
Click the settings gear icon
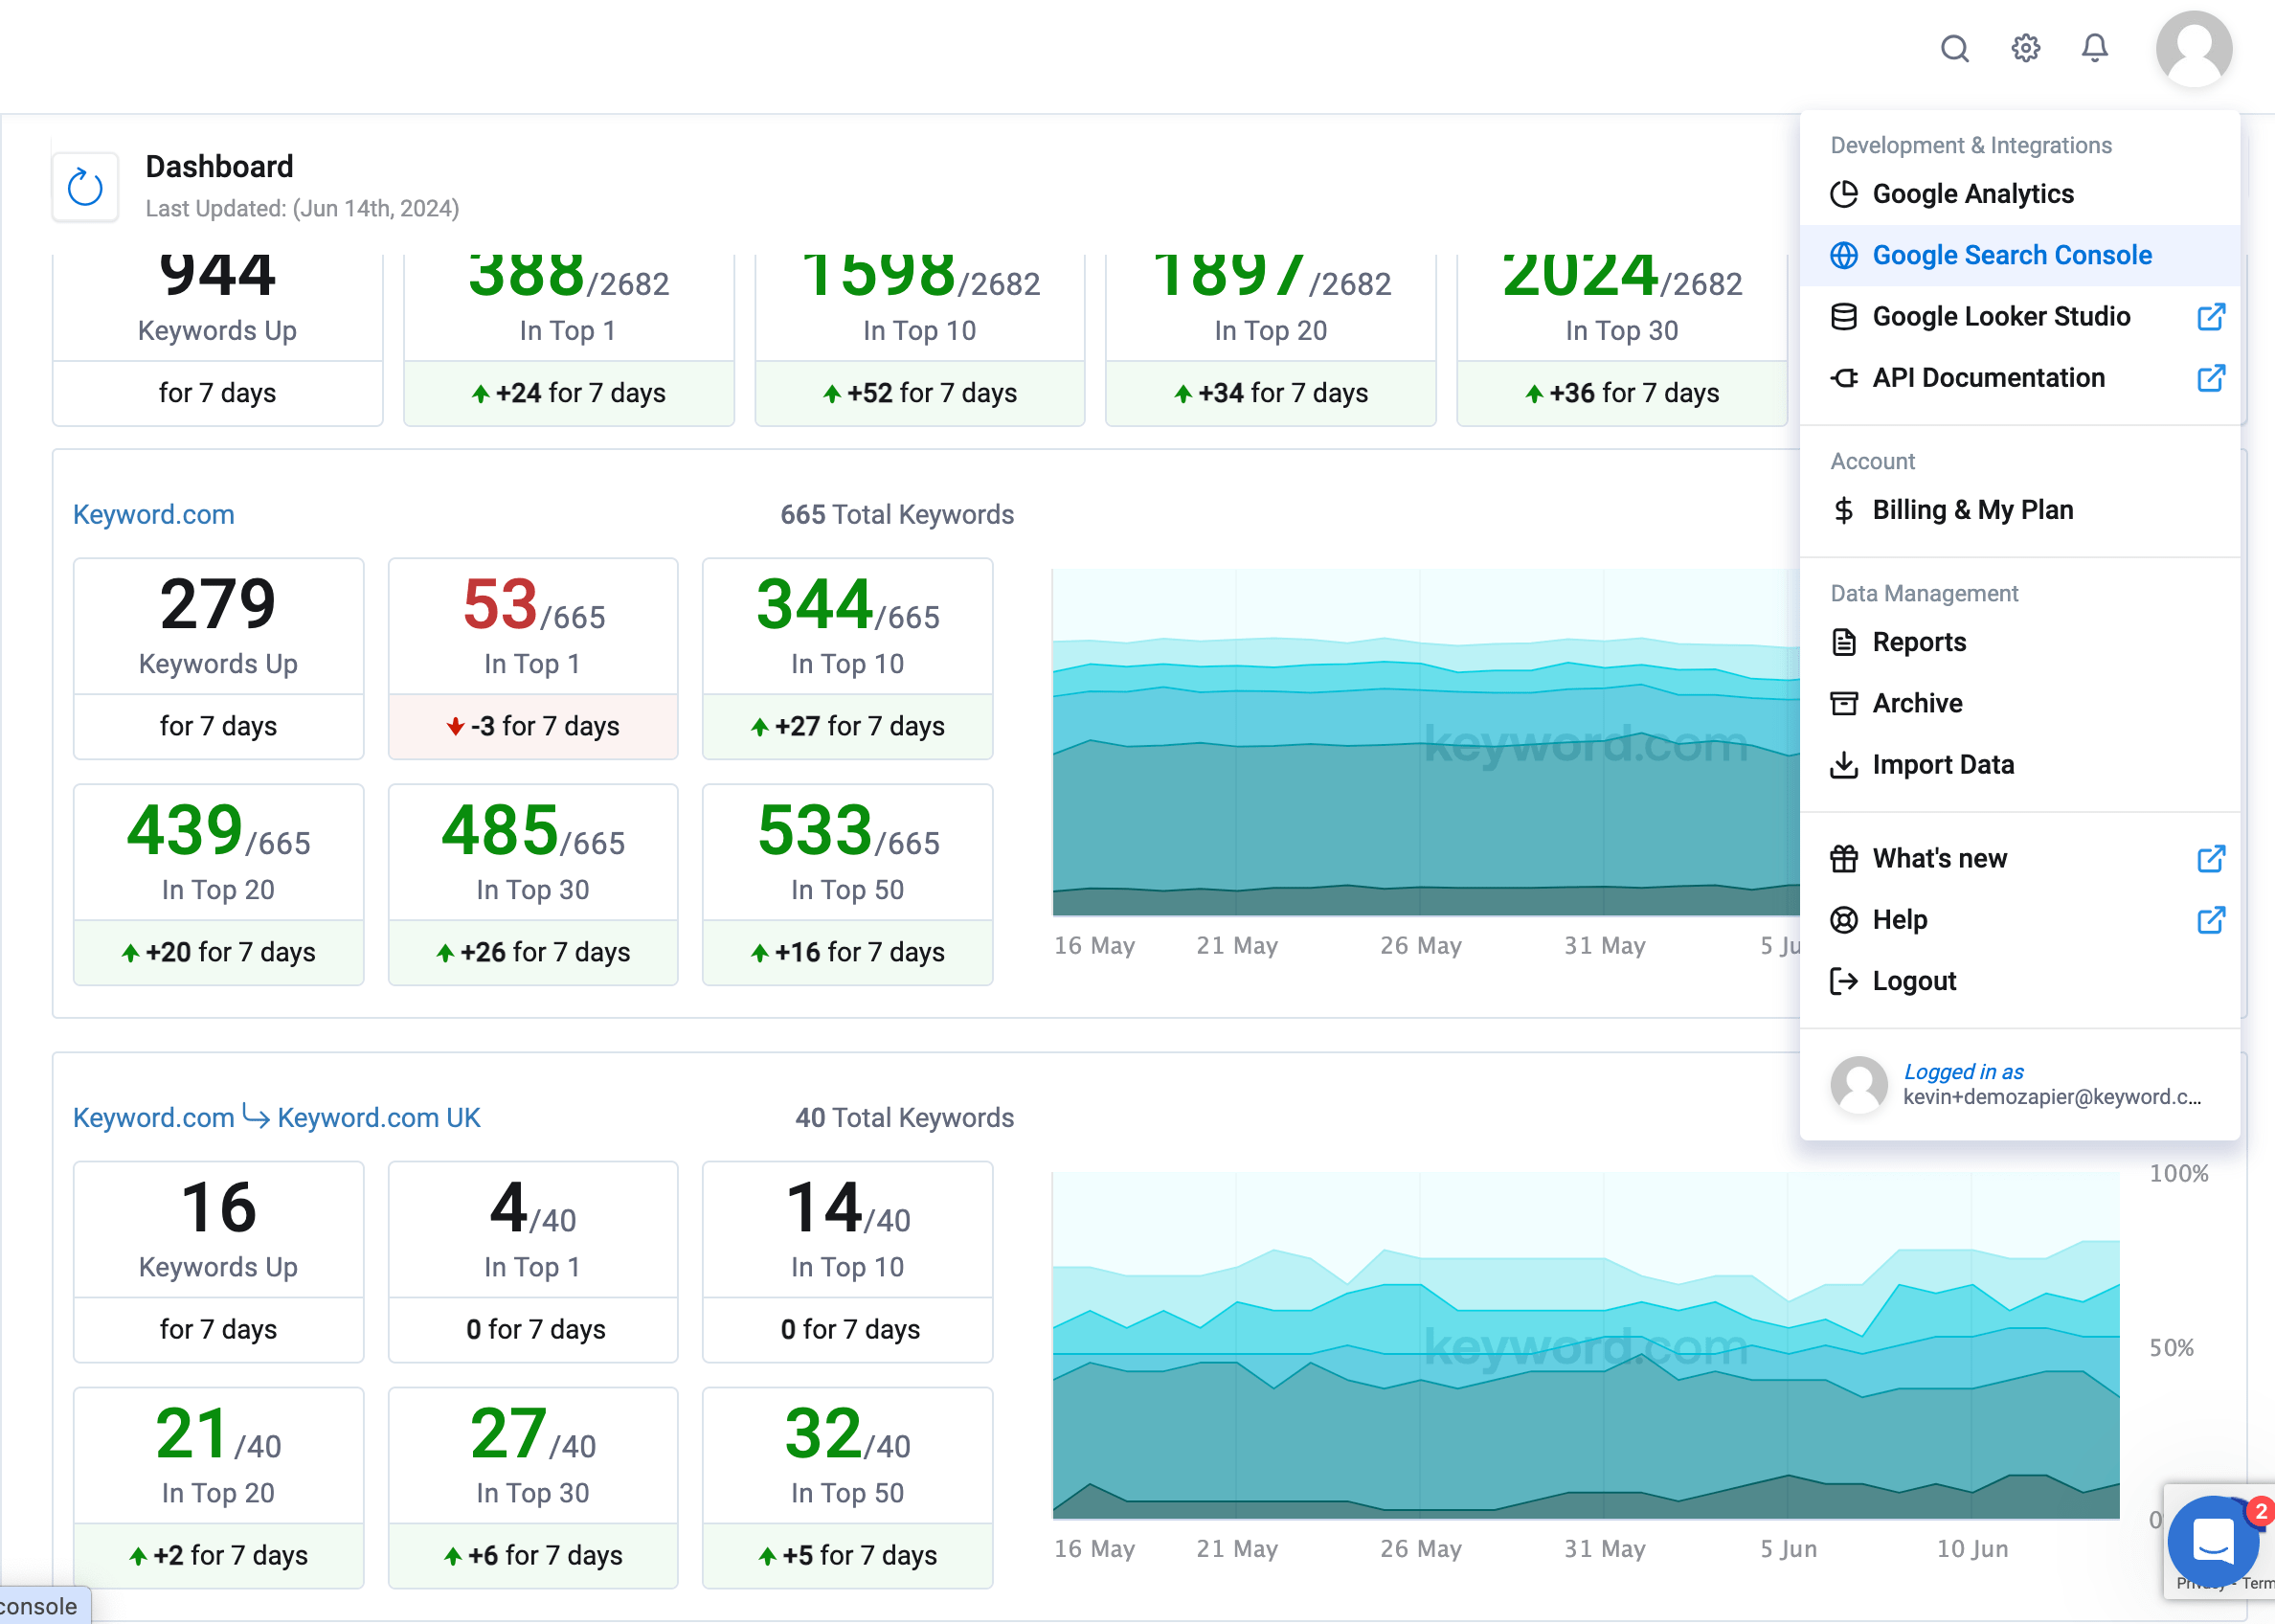click(2025, 48)
